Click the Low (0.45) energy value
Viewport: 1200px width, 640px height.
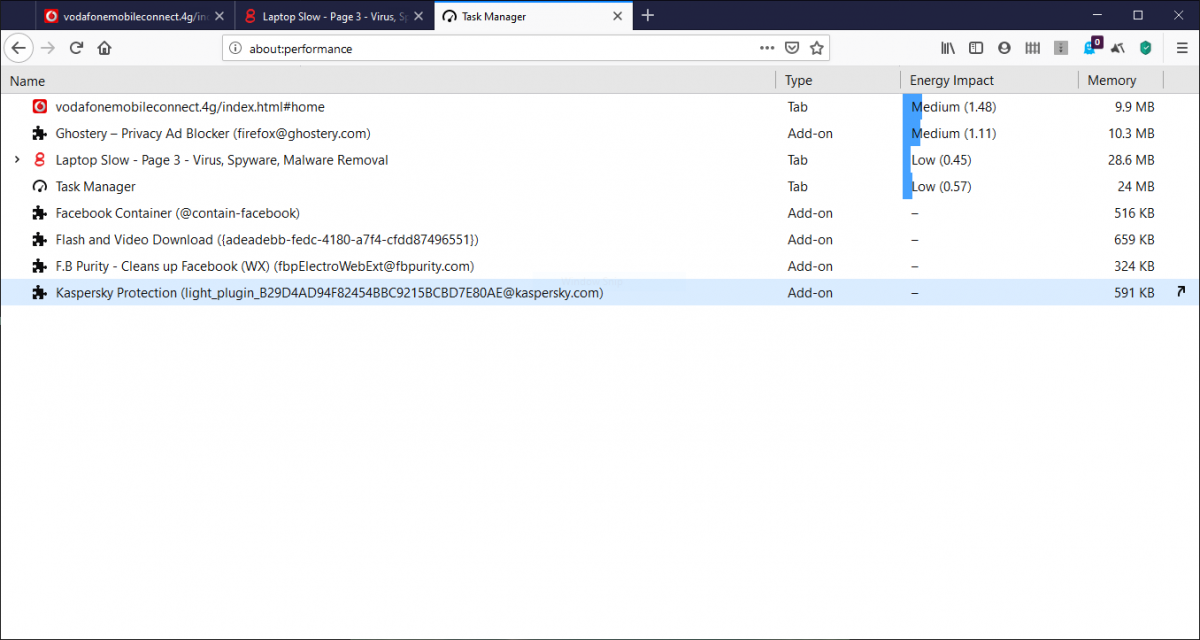pyautogui.click(x=941, y=160)
